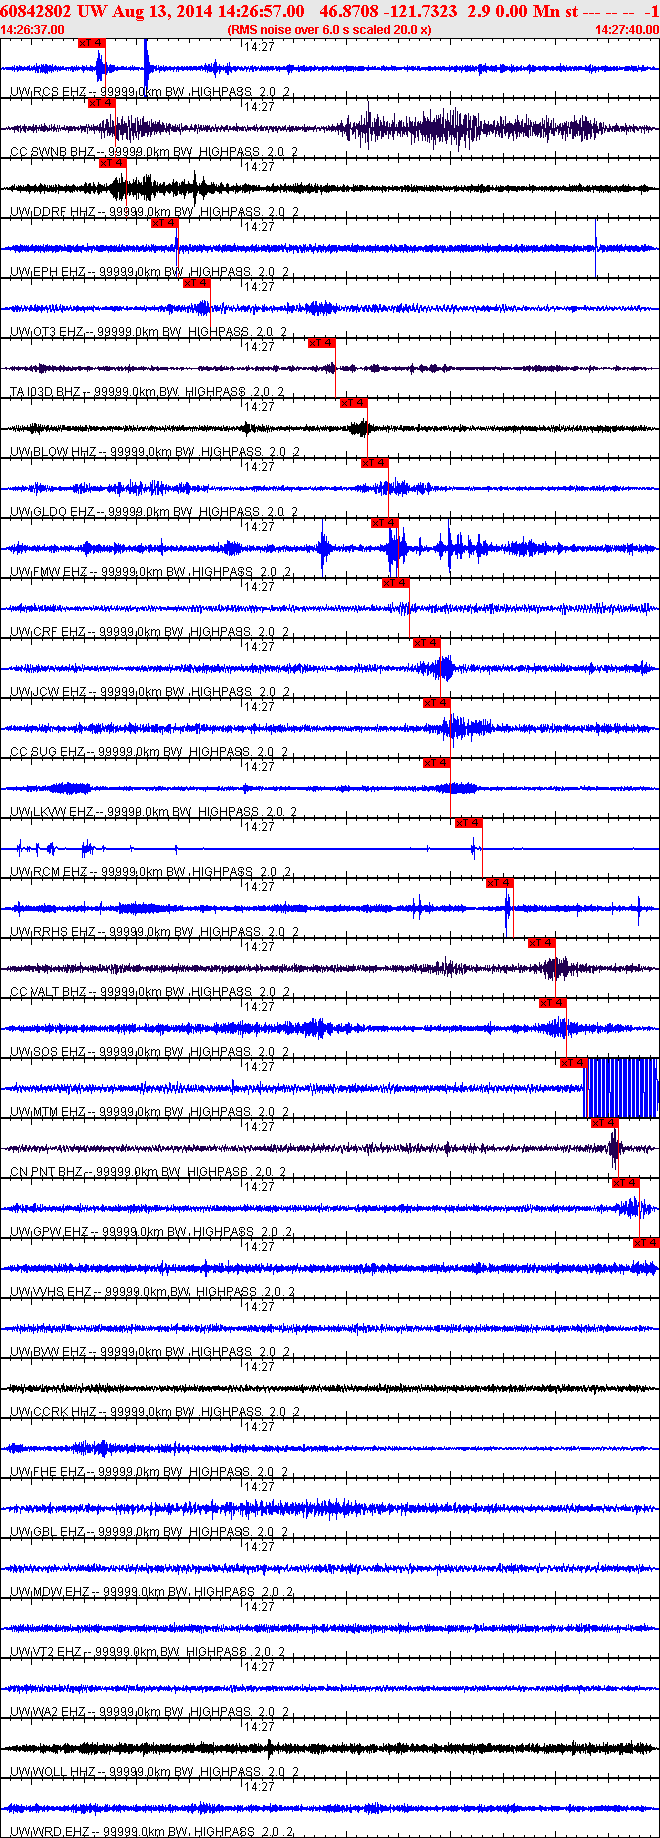Image resolution: width=660 pixels, height=1838 pixels.
Task: Click the red pick marker on the RCS EHZ trace
Action: (91, 43)
